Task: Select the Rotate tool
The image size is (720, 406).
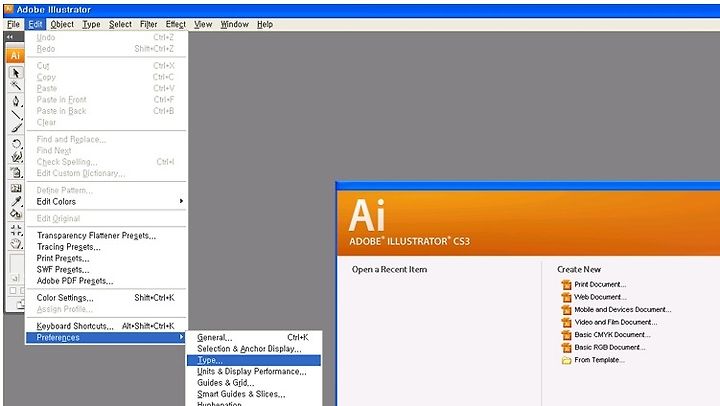Action: pyautogui.click(x=16, y=143)
